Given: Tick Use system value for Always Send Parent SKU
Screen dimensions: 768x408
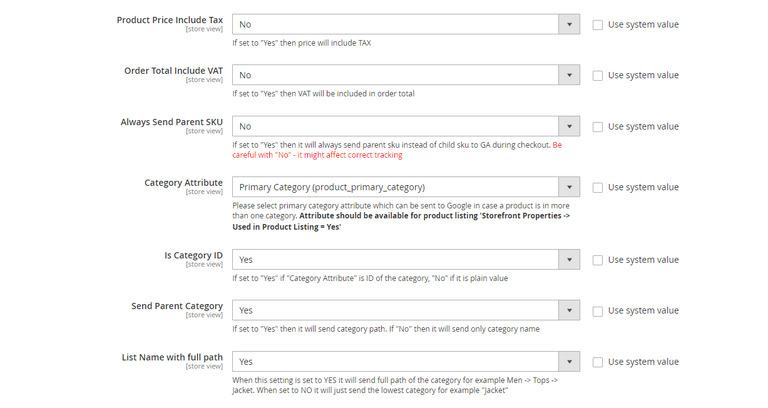Looking at the screenshot, I should coord(598,127).
